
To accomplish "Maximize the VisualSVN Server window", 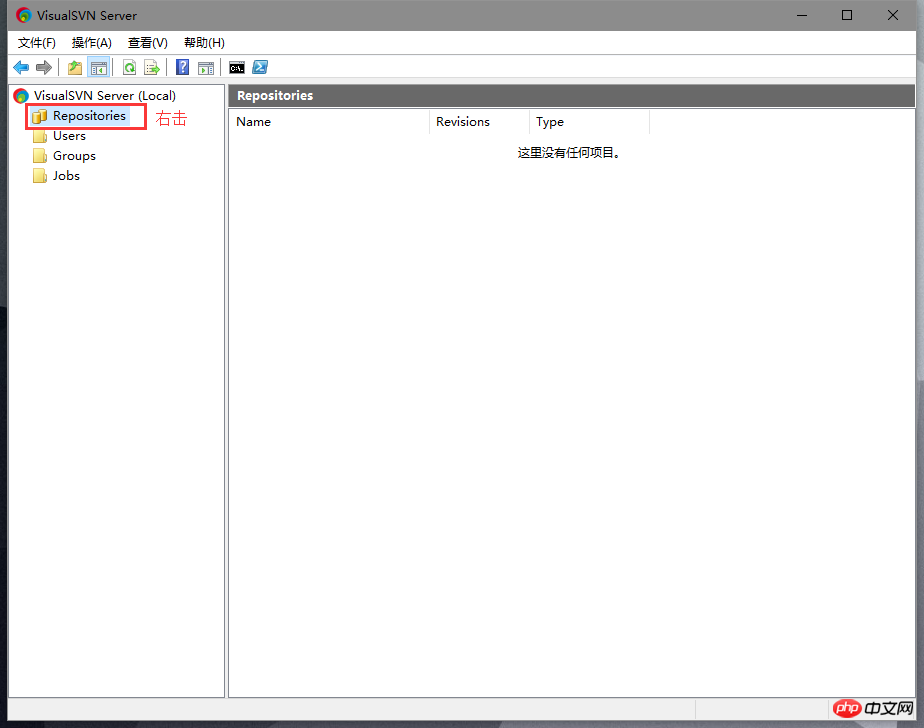I will (x=847, y=15).
